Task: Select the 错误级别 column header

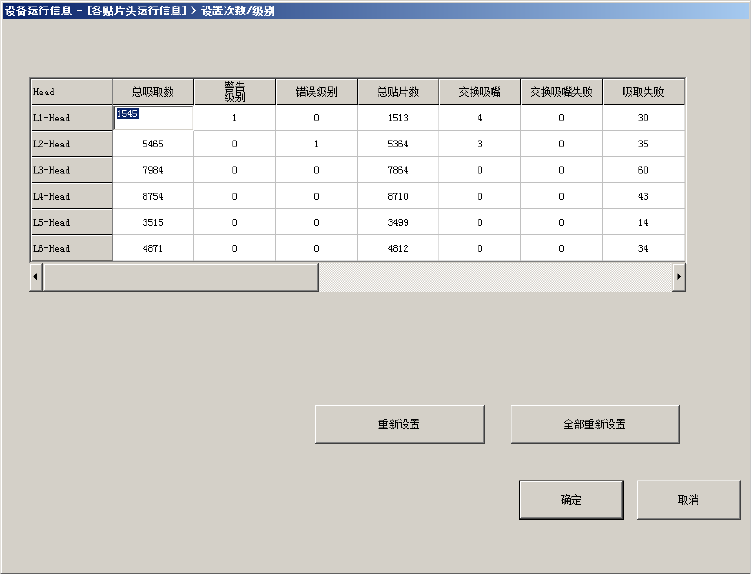Action: [x=317, y=92]
